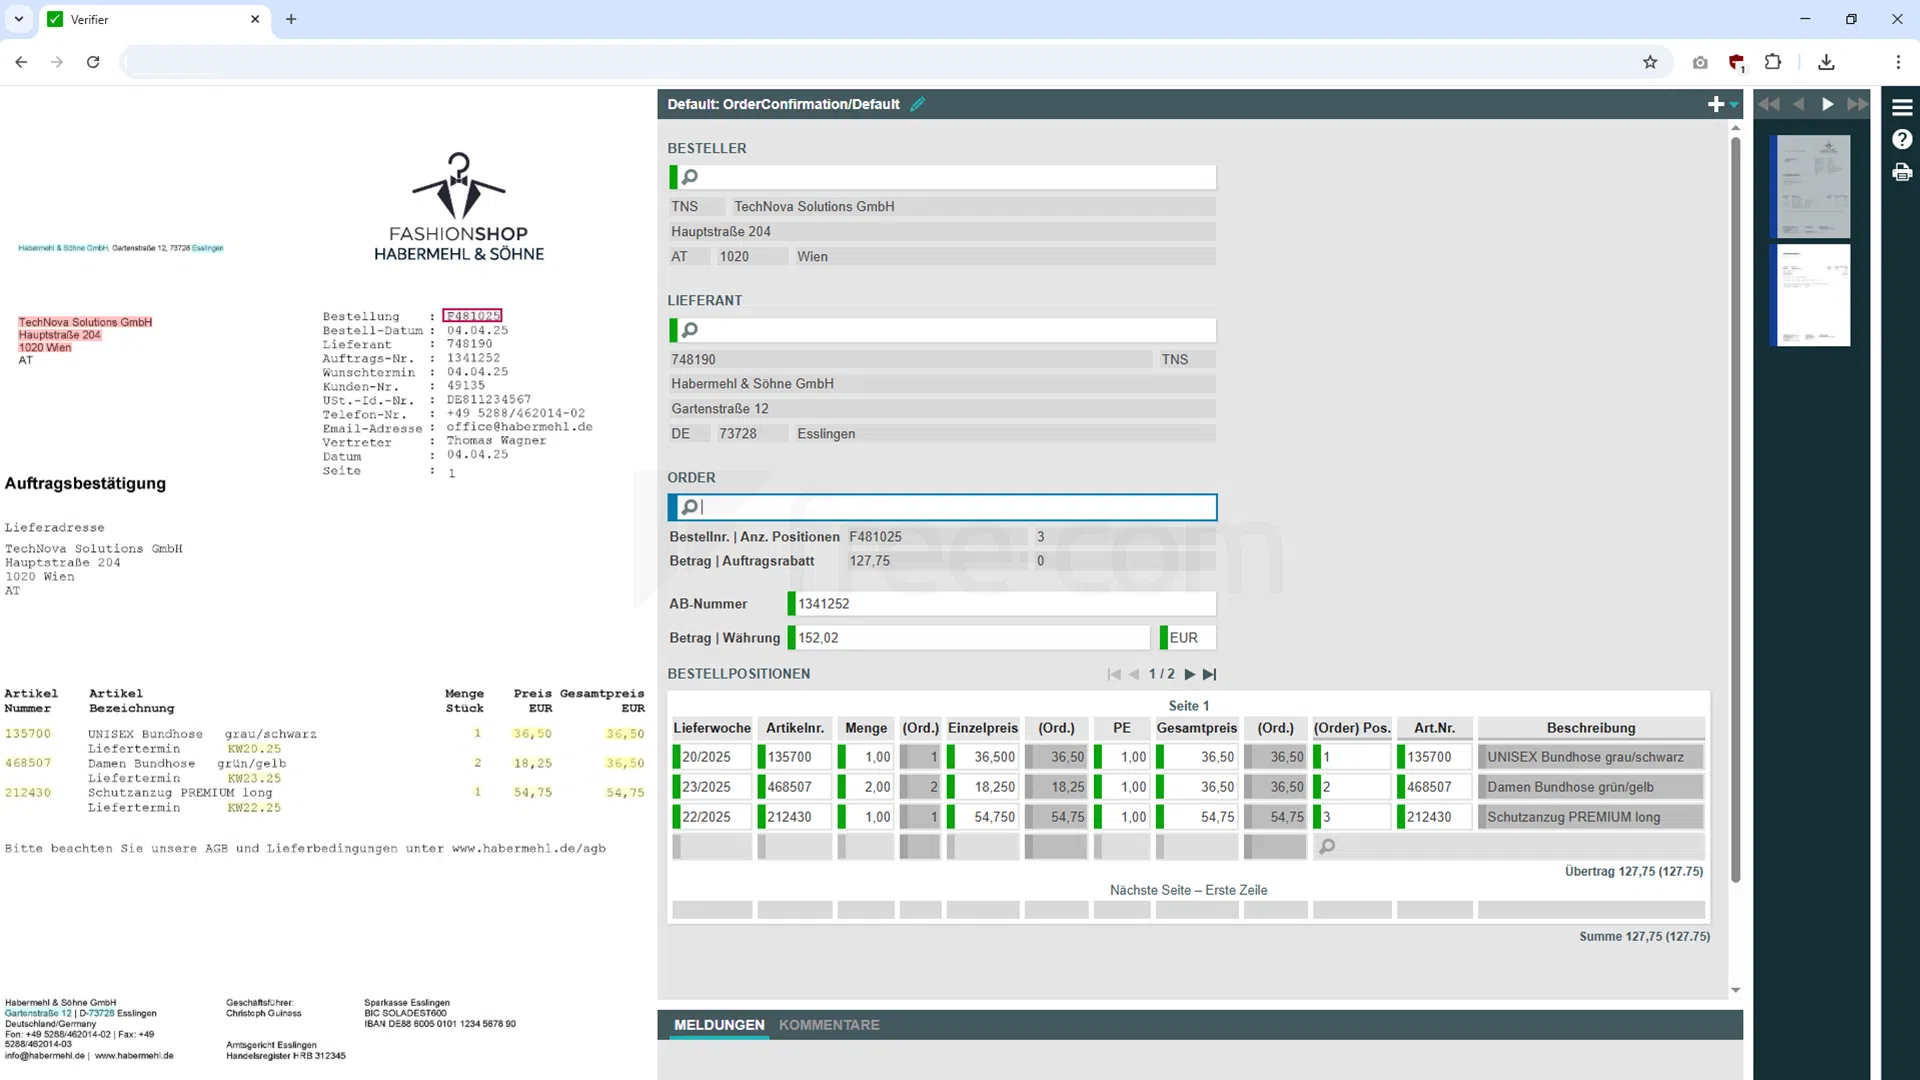This screenshot has width=1920, height=1080.
Task: Open a new browser tab
Action: [291, 19]
